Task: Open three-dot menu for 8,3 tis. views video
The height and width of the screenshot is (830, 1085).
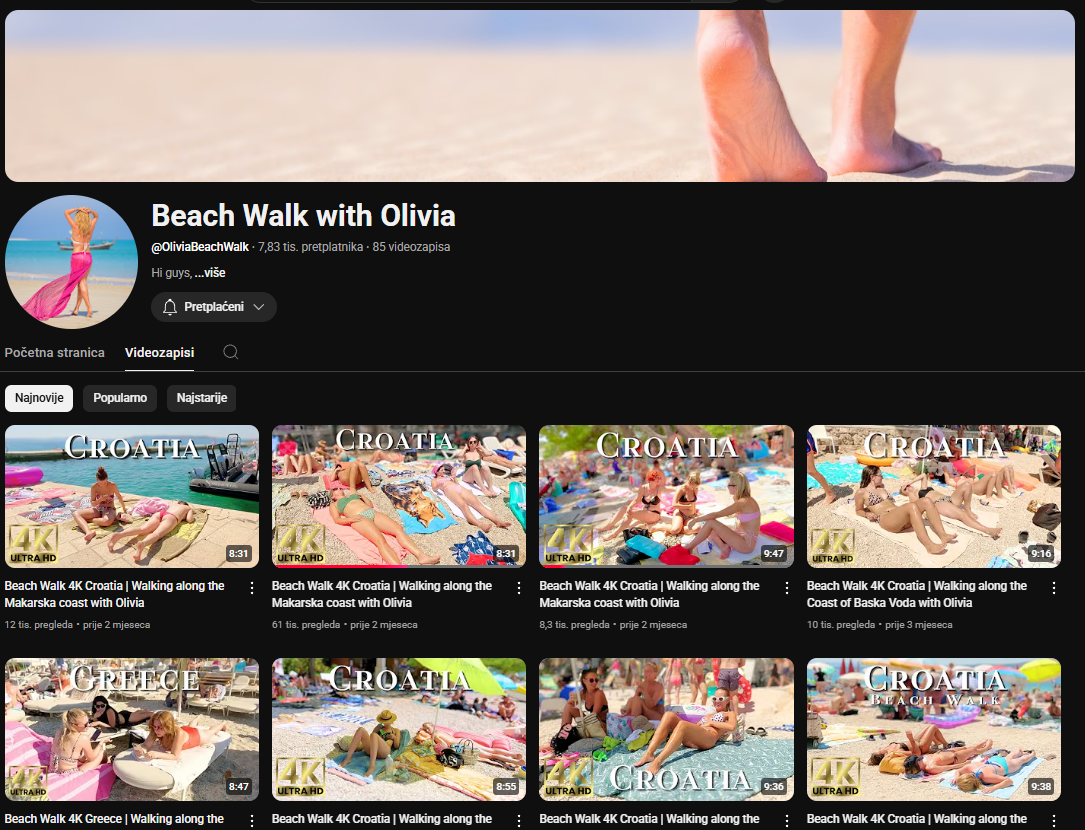Action: tap(786, 588)
